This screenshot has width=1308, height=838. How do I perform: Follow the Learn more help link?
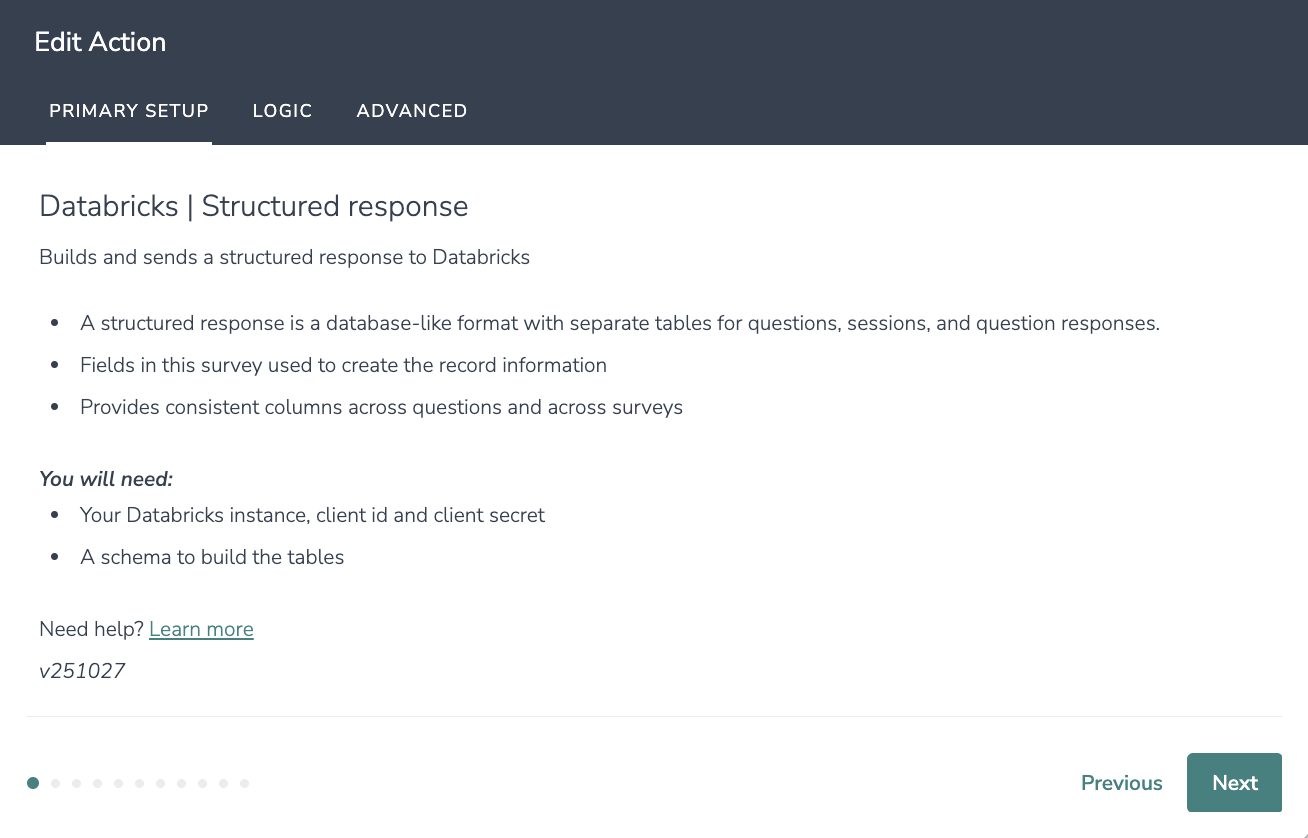click(x=201, y=629)
